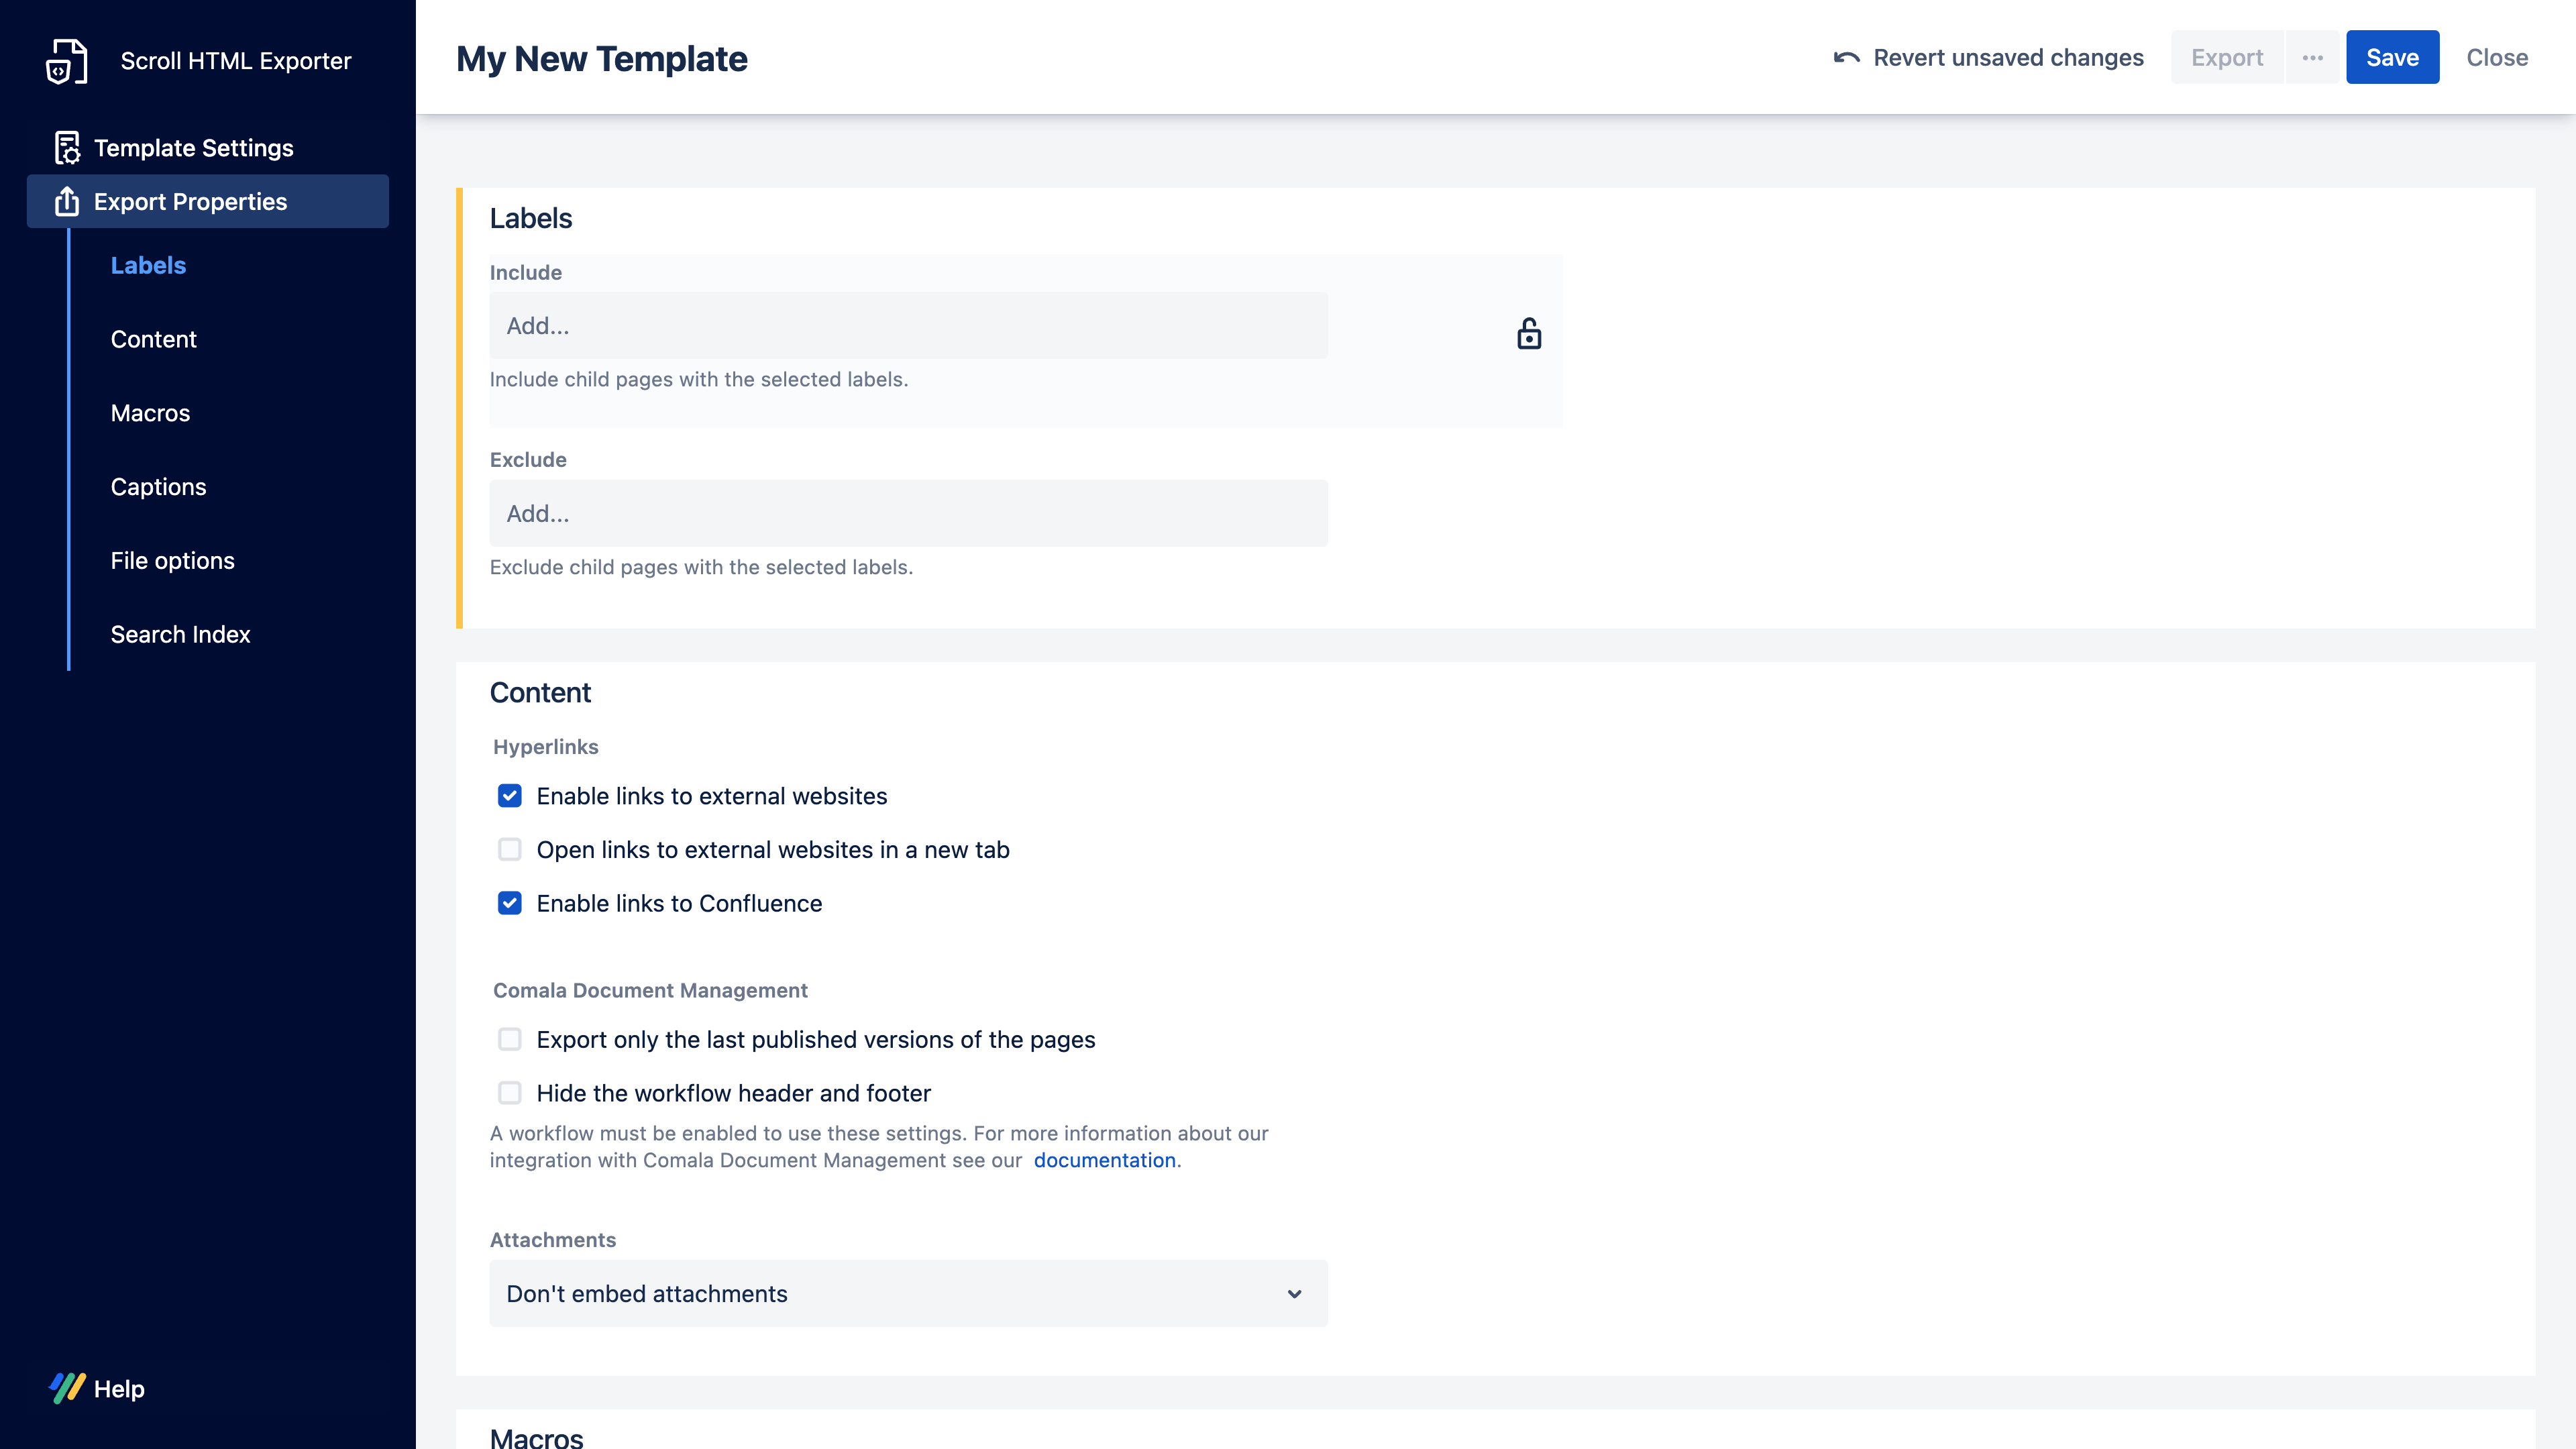Open the Comala documentation link
Viewport: 2576px width, 1449px height.
[x=1105, y=1160]
